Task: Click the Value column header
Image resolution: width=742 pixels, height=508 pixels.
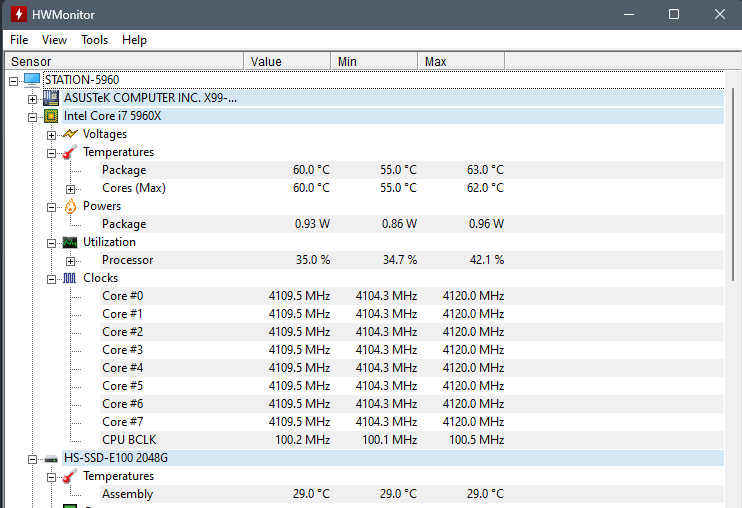Action: [x=287, y=61]
